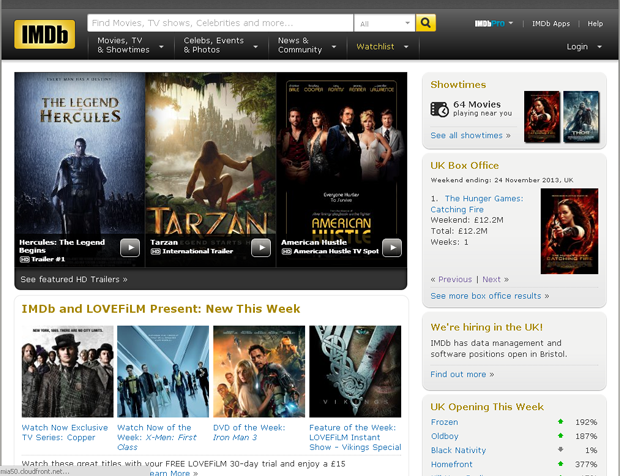
Task: Click the HD badge under Hercules Trailer #1
Action: pyautogui.click(x=25, y=259)
